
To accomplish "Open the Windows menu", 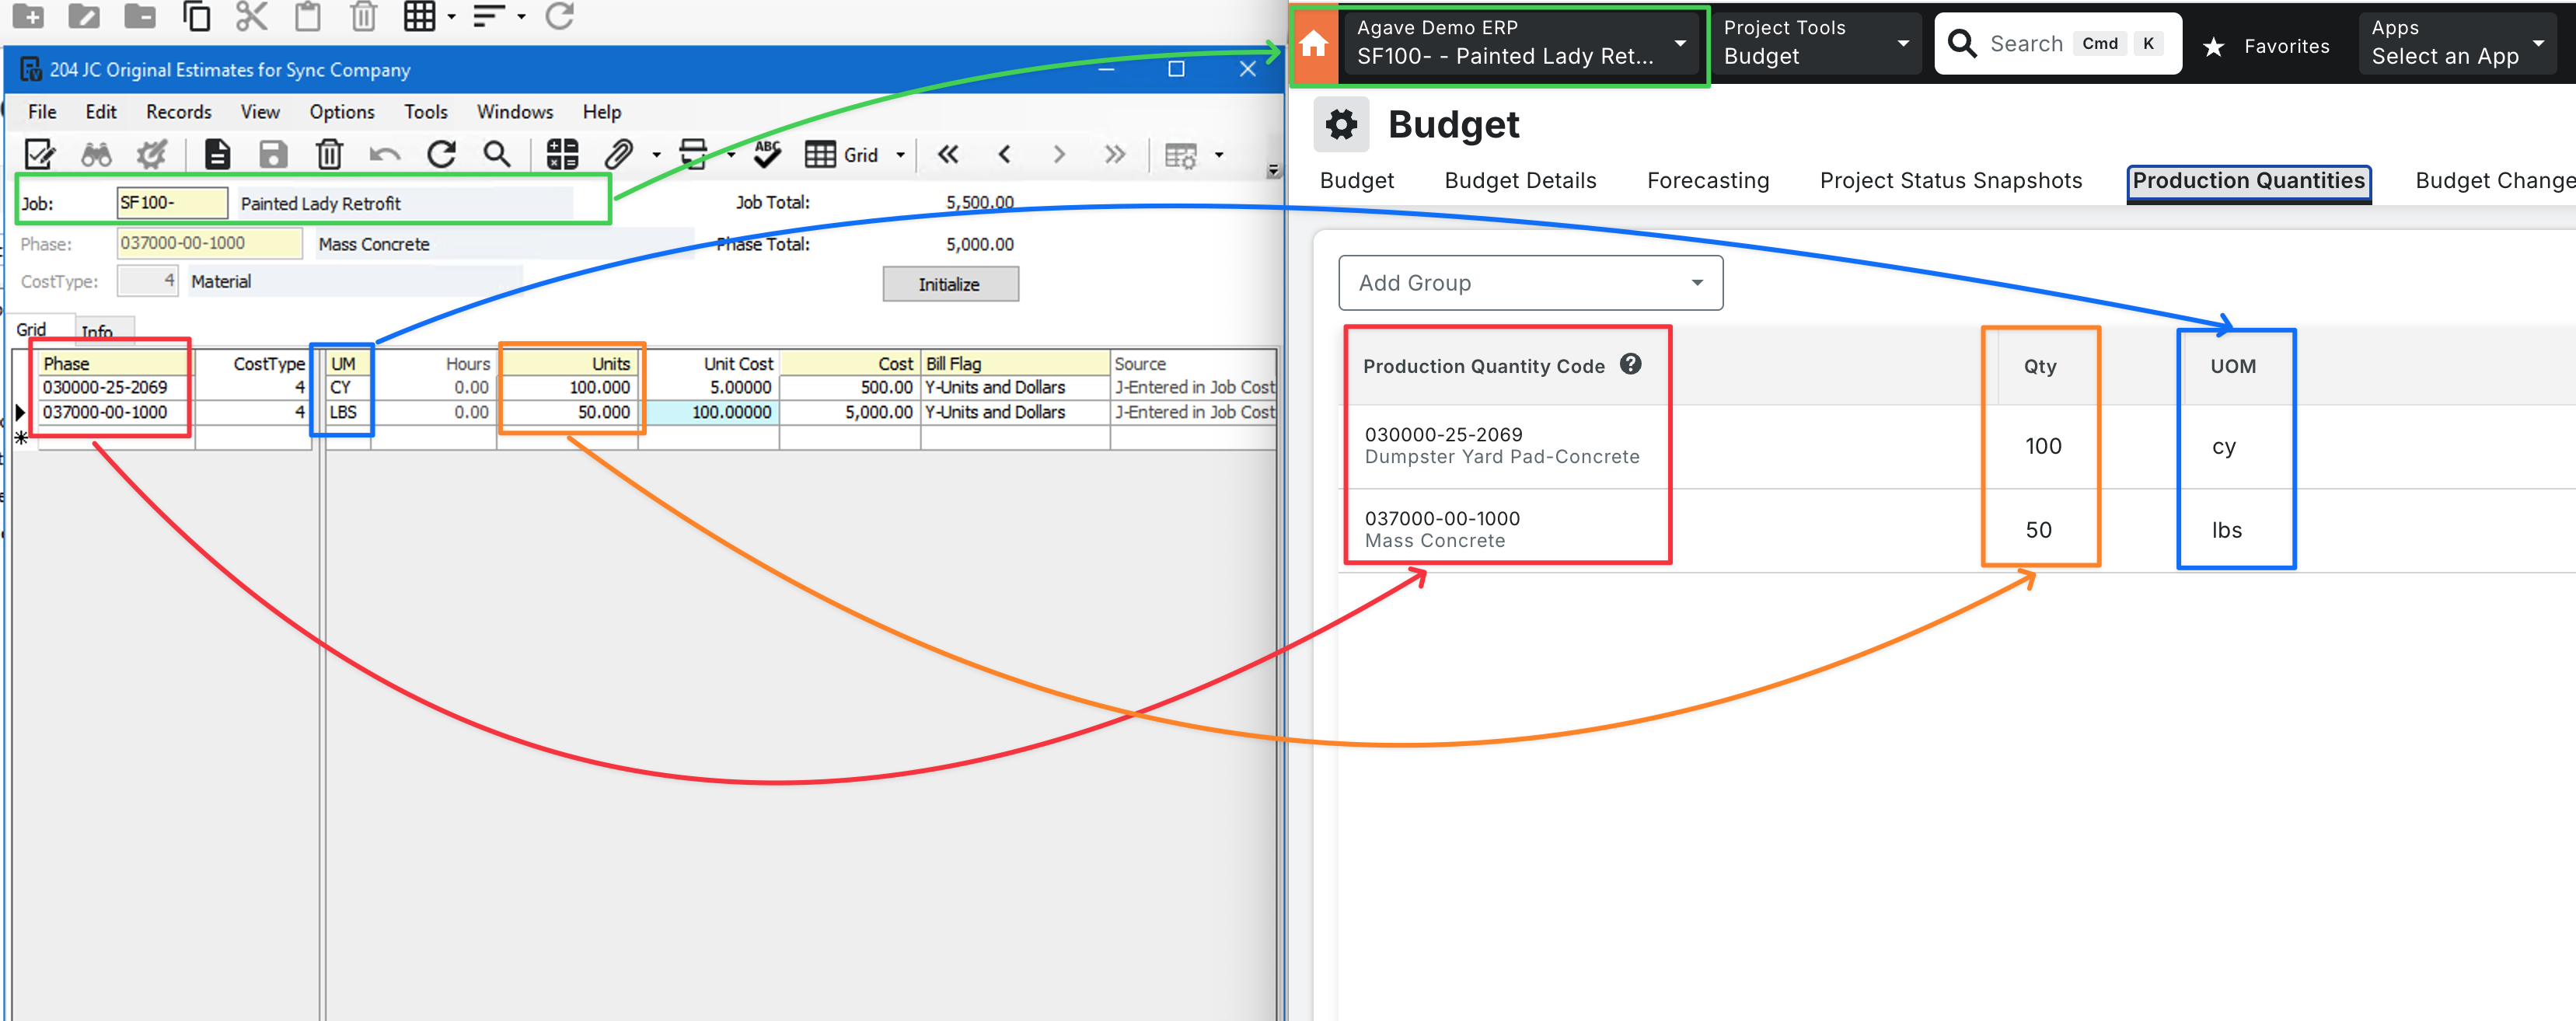I will coord(515,112).
